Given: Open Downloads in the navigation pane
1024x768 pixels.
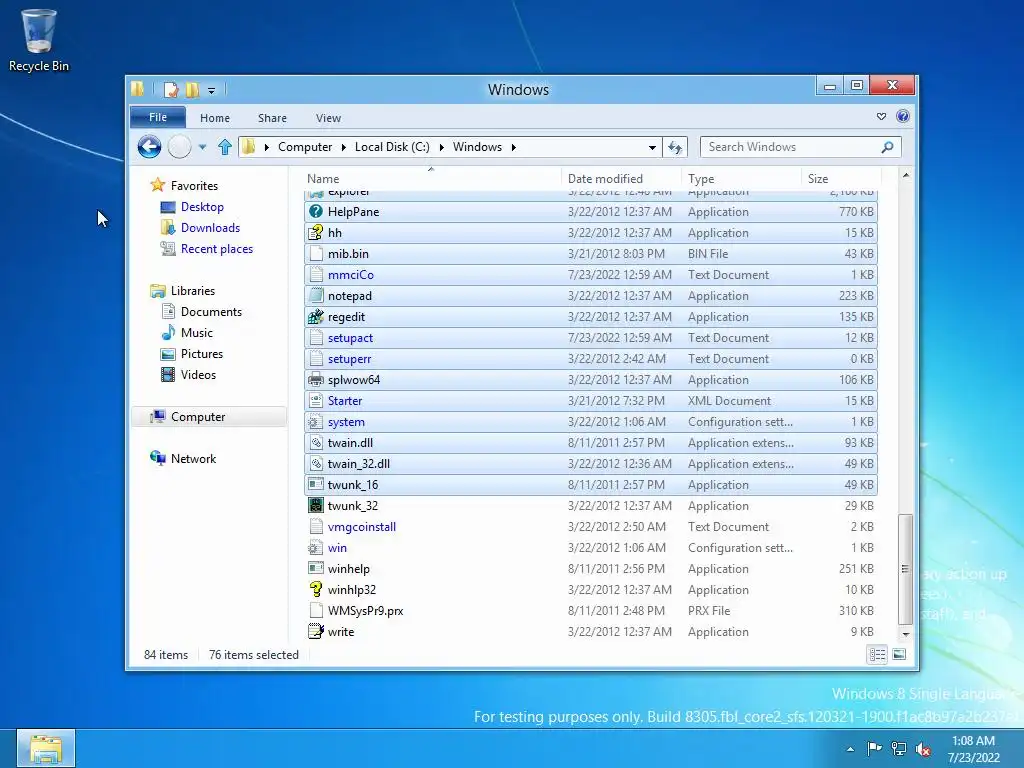Looking at the screenshot, I should coord(210,228).
